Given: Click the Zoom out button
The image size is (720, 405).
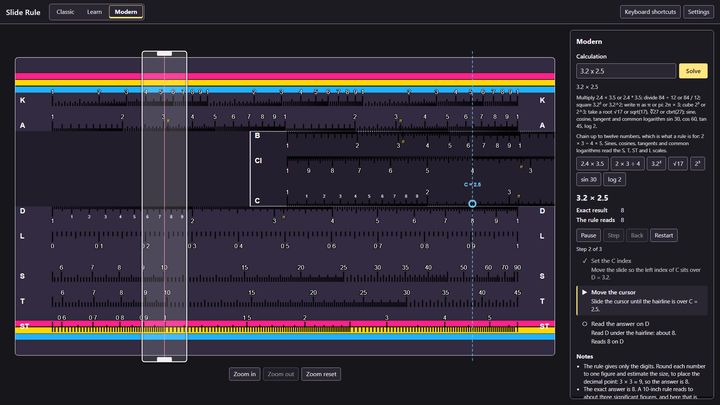Looking at the screenshot, I should [x=281, y=374].
